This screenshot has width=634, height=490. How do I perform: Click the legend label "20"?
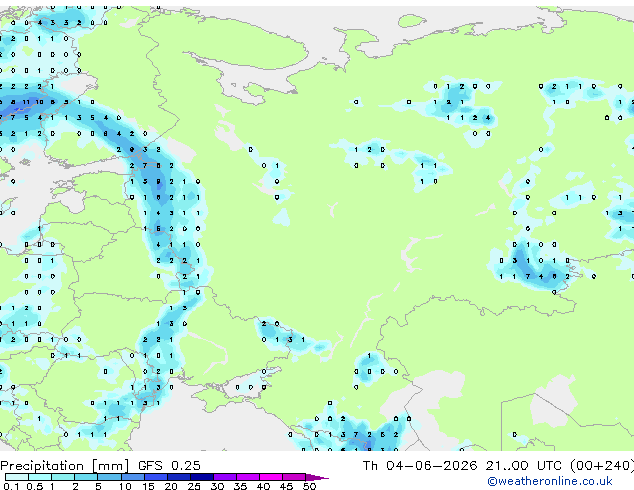point(171,486)
